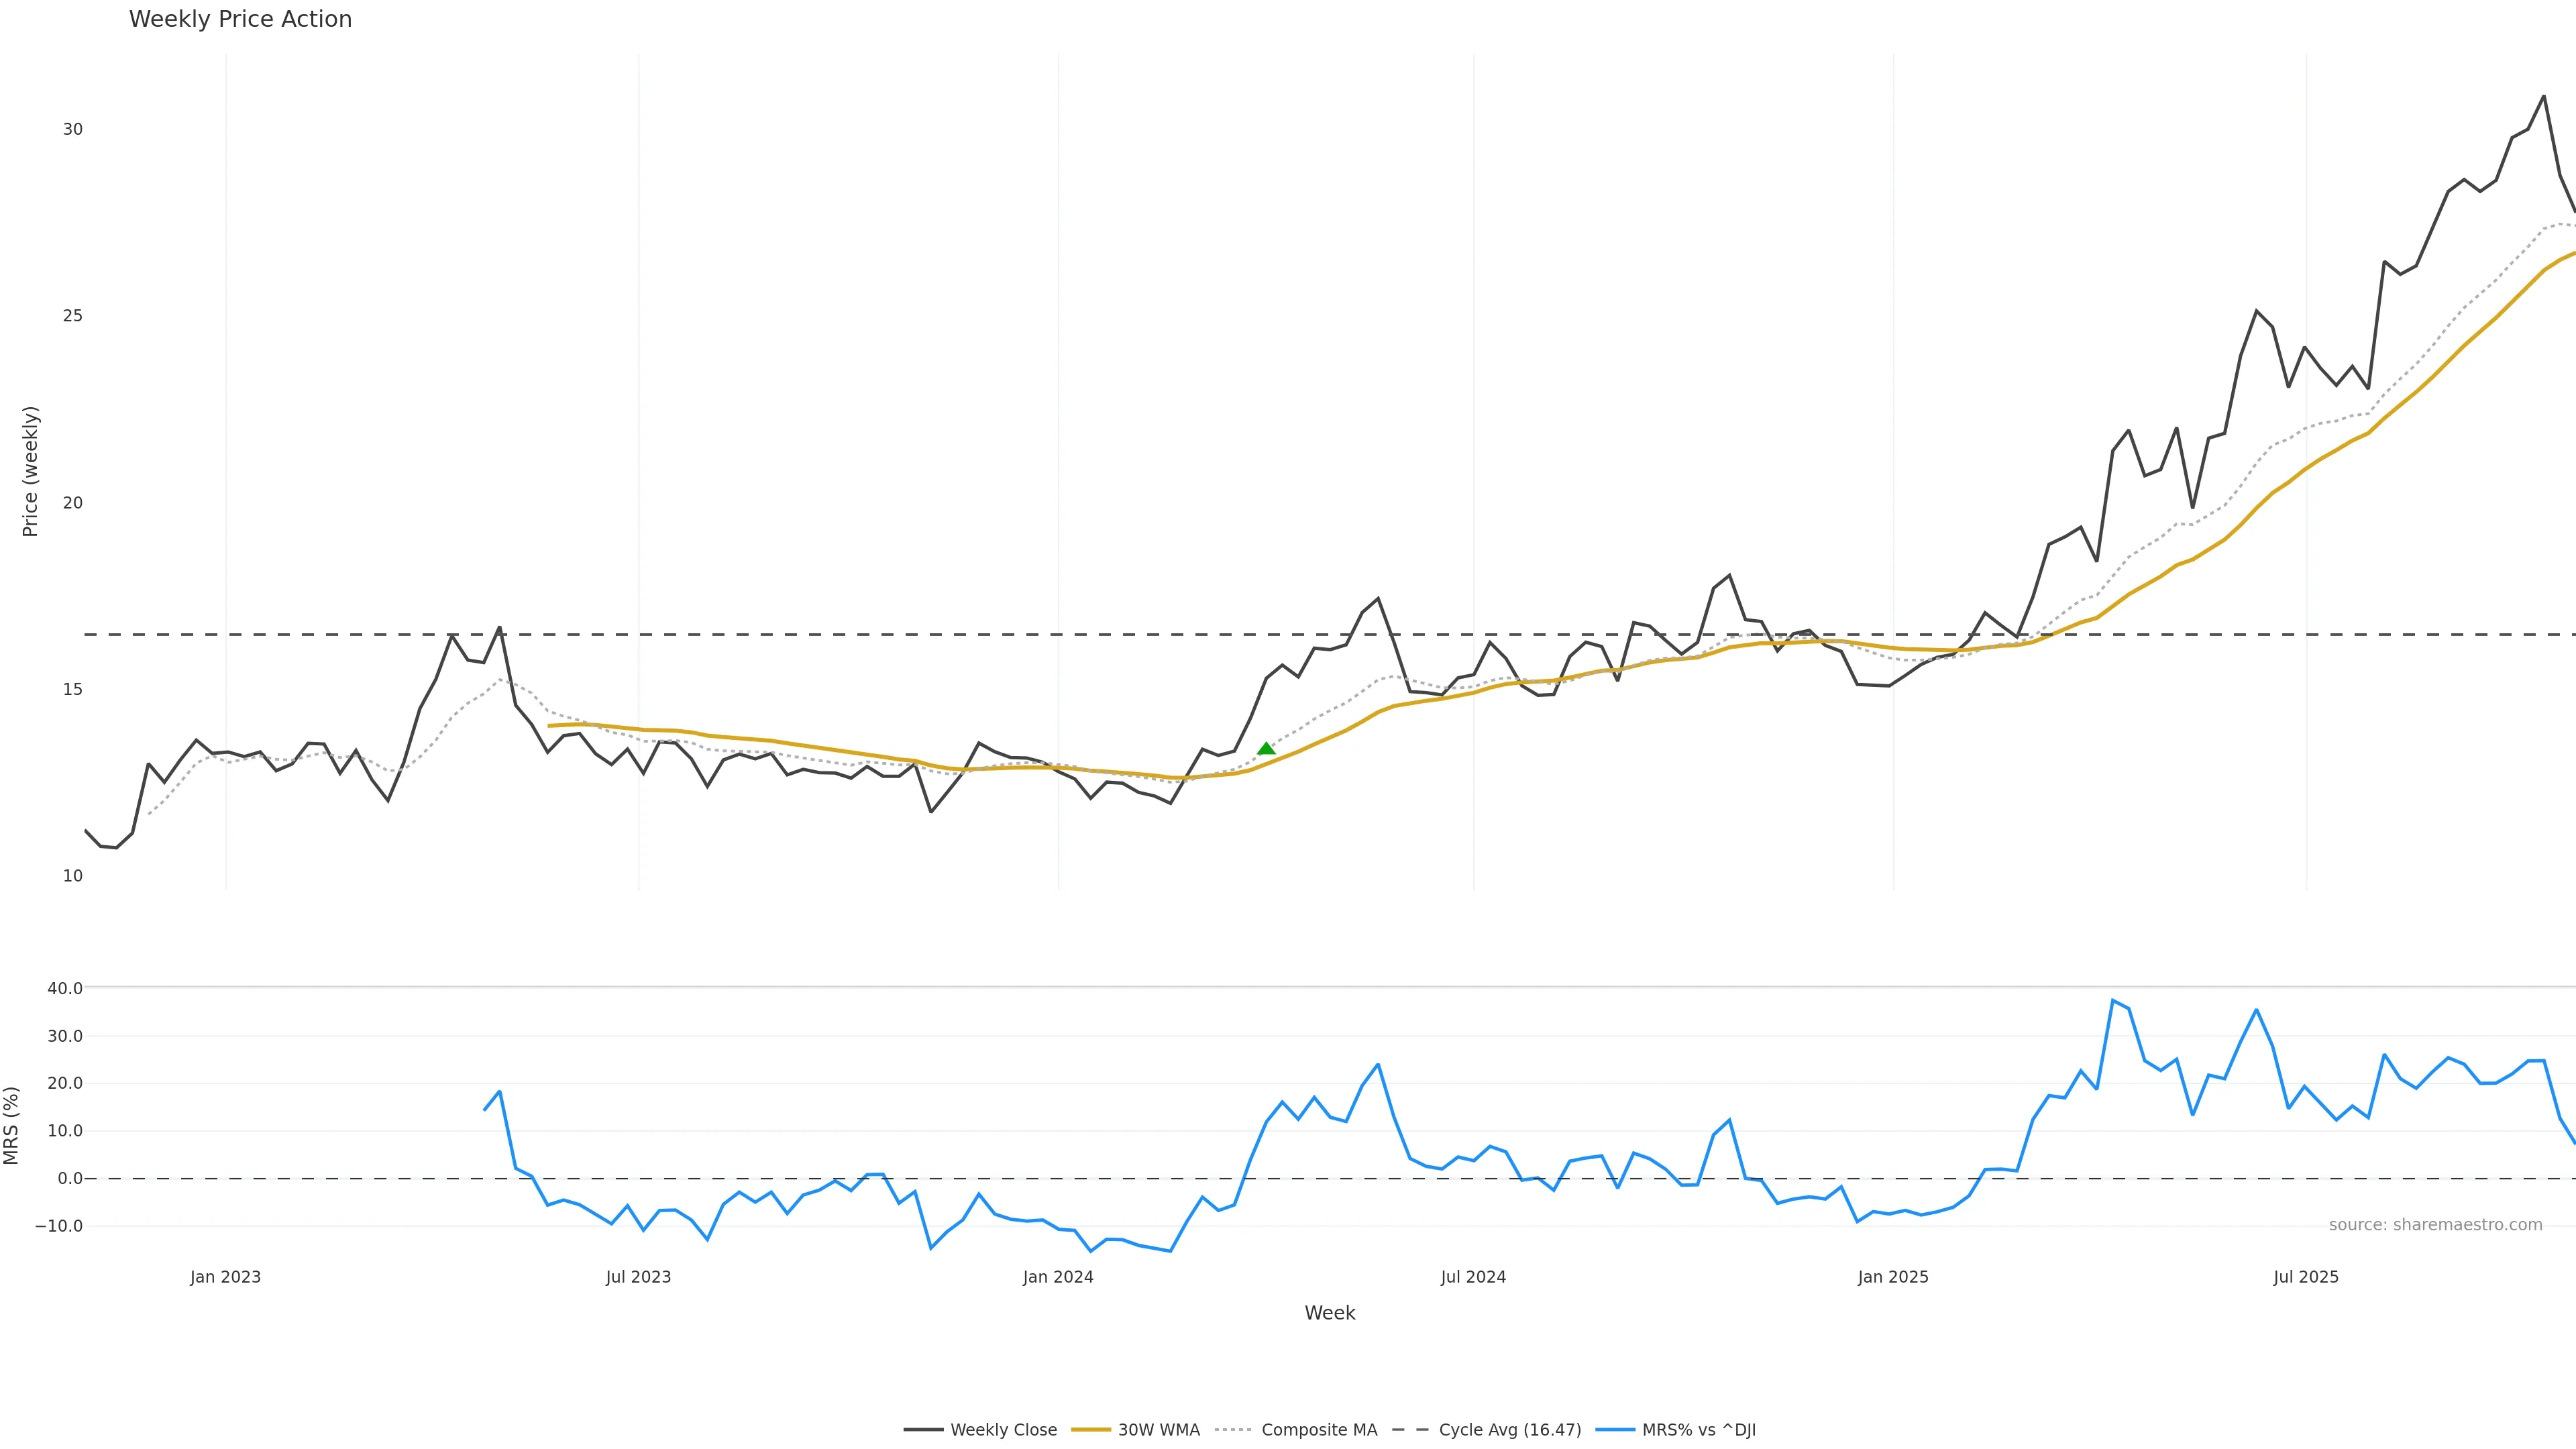This screenshot has width=2576, height=1449.
Task: Click the blue MRS% legend line swatch
Action: [1615, 1430]
